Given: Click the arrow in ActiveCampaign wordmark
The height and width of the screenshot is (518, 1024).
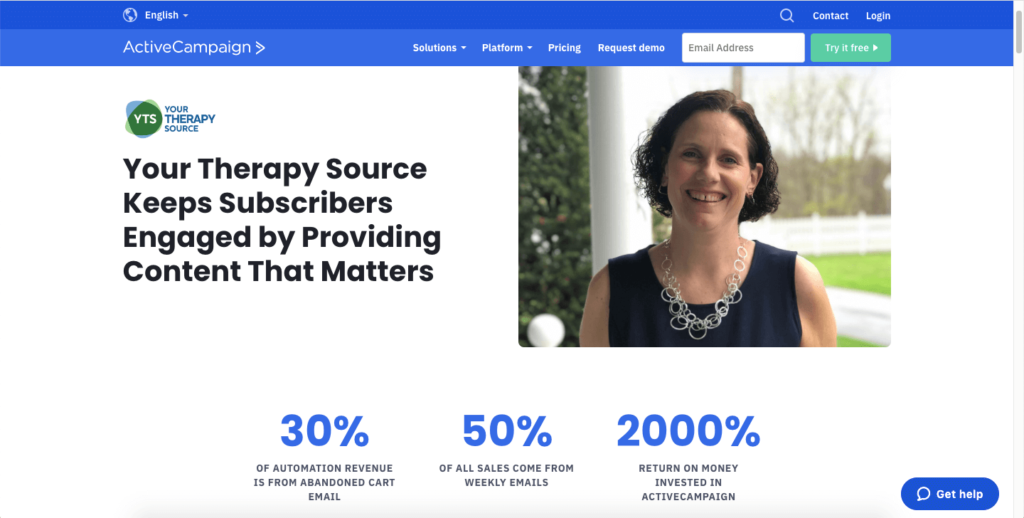Looking at the screenshot, I should [260, 48].
